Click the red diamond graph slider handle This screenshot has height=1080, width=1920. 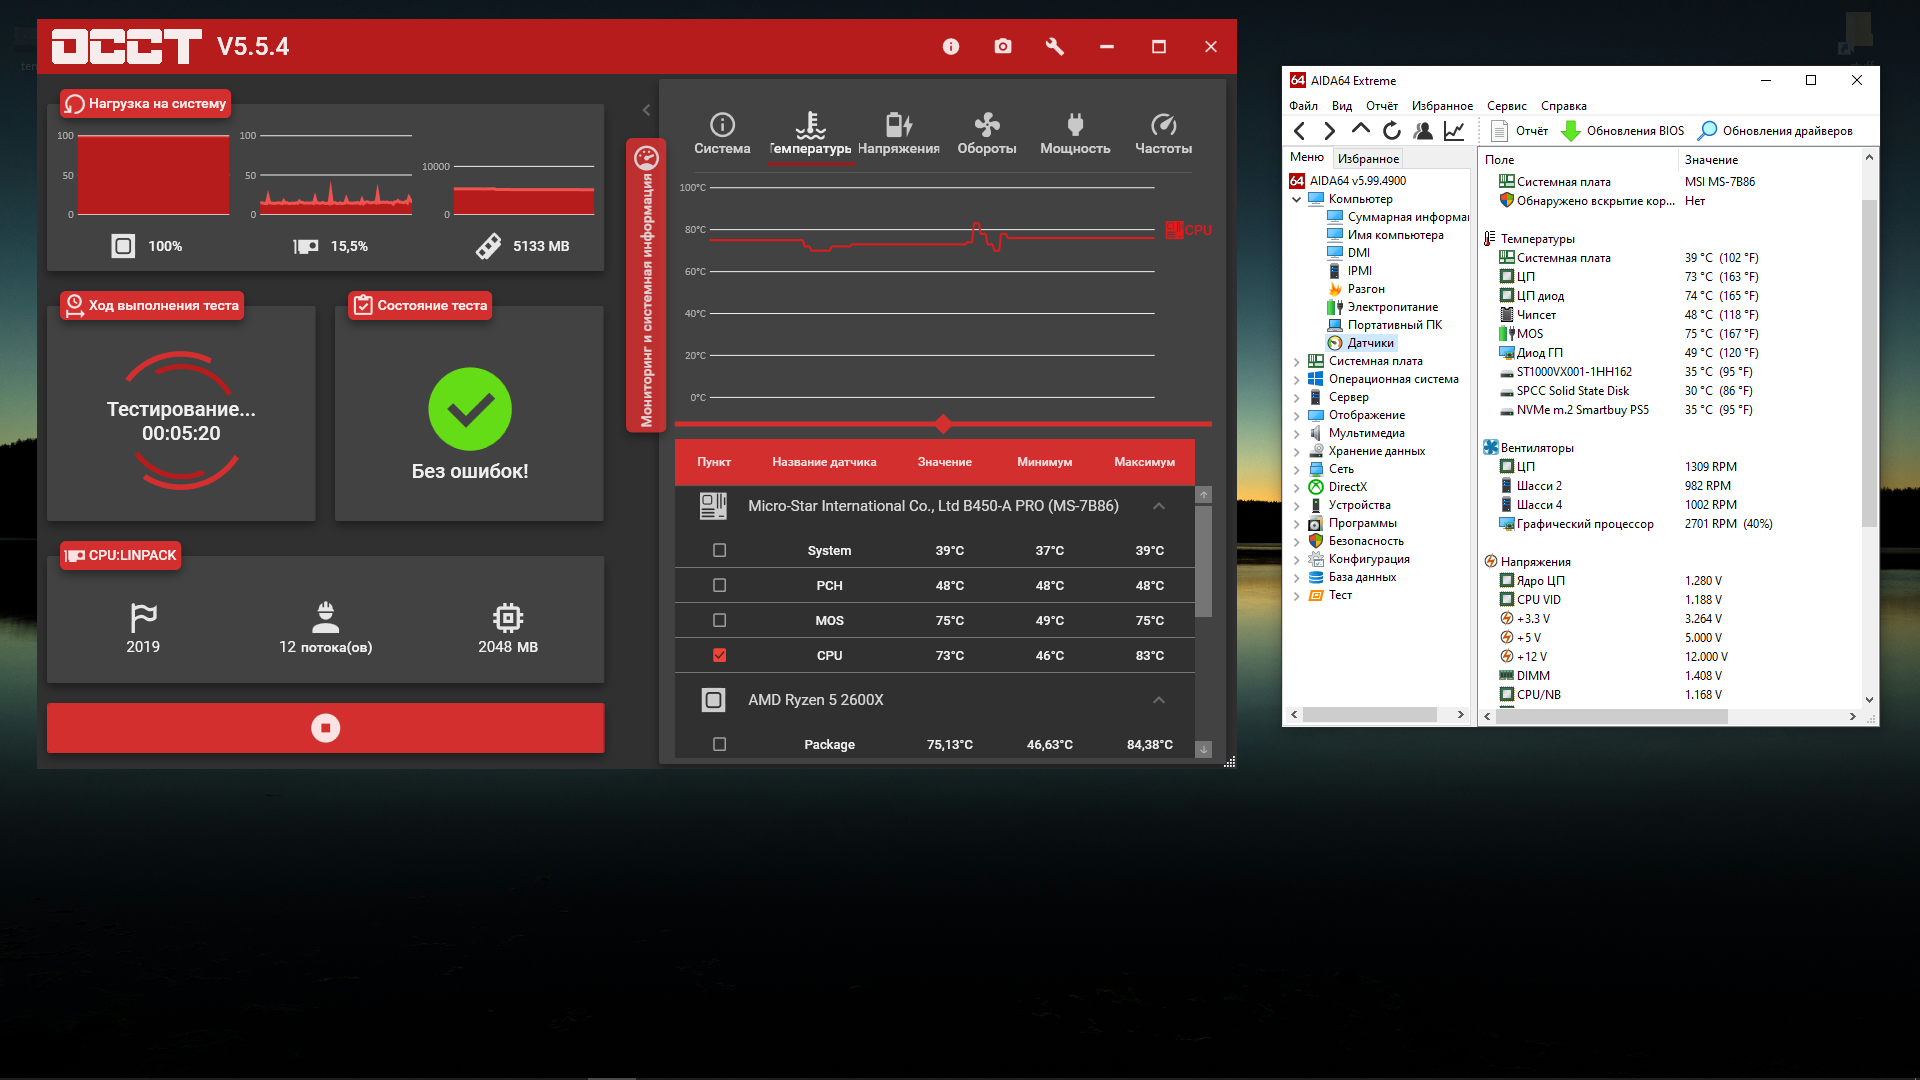coord(943,424)
